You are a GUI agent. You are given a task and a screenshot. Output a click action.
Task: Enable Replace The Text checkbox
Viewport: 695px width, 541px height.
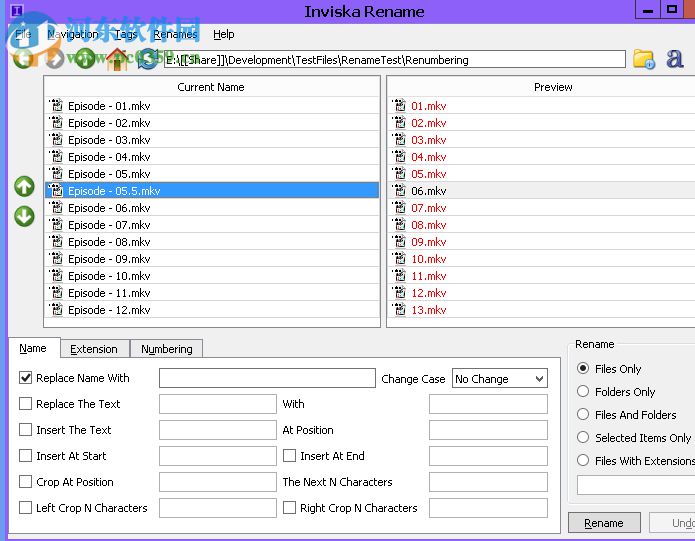(26, 404)
